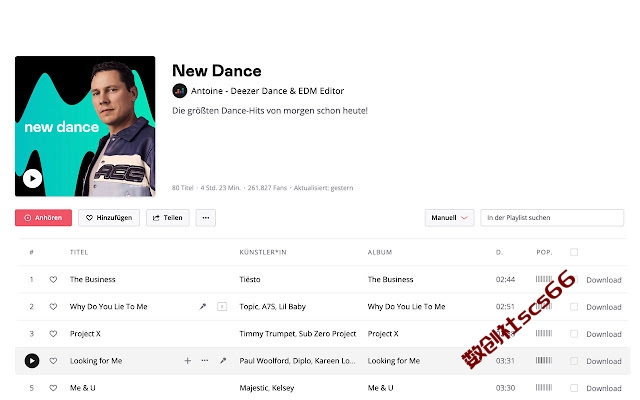Click Download in Project X row
This screenshot has width=640, height=400.
pyautogui.click(x=604, y=334)
